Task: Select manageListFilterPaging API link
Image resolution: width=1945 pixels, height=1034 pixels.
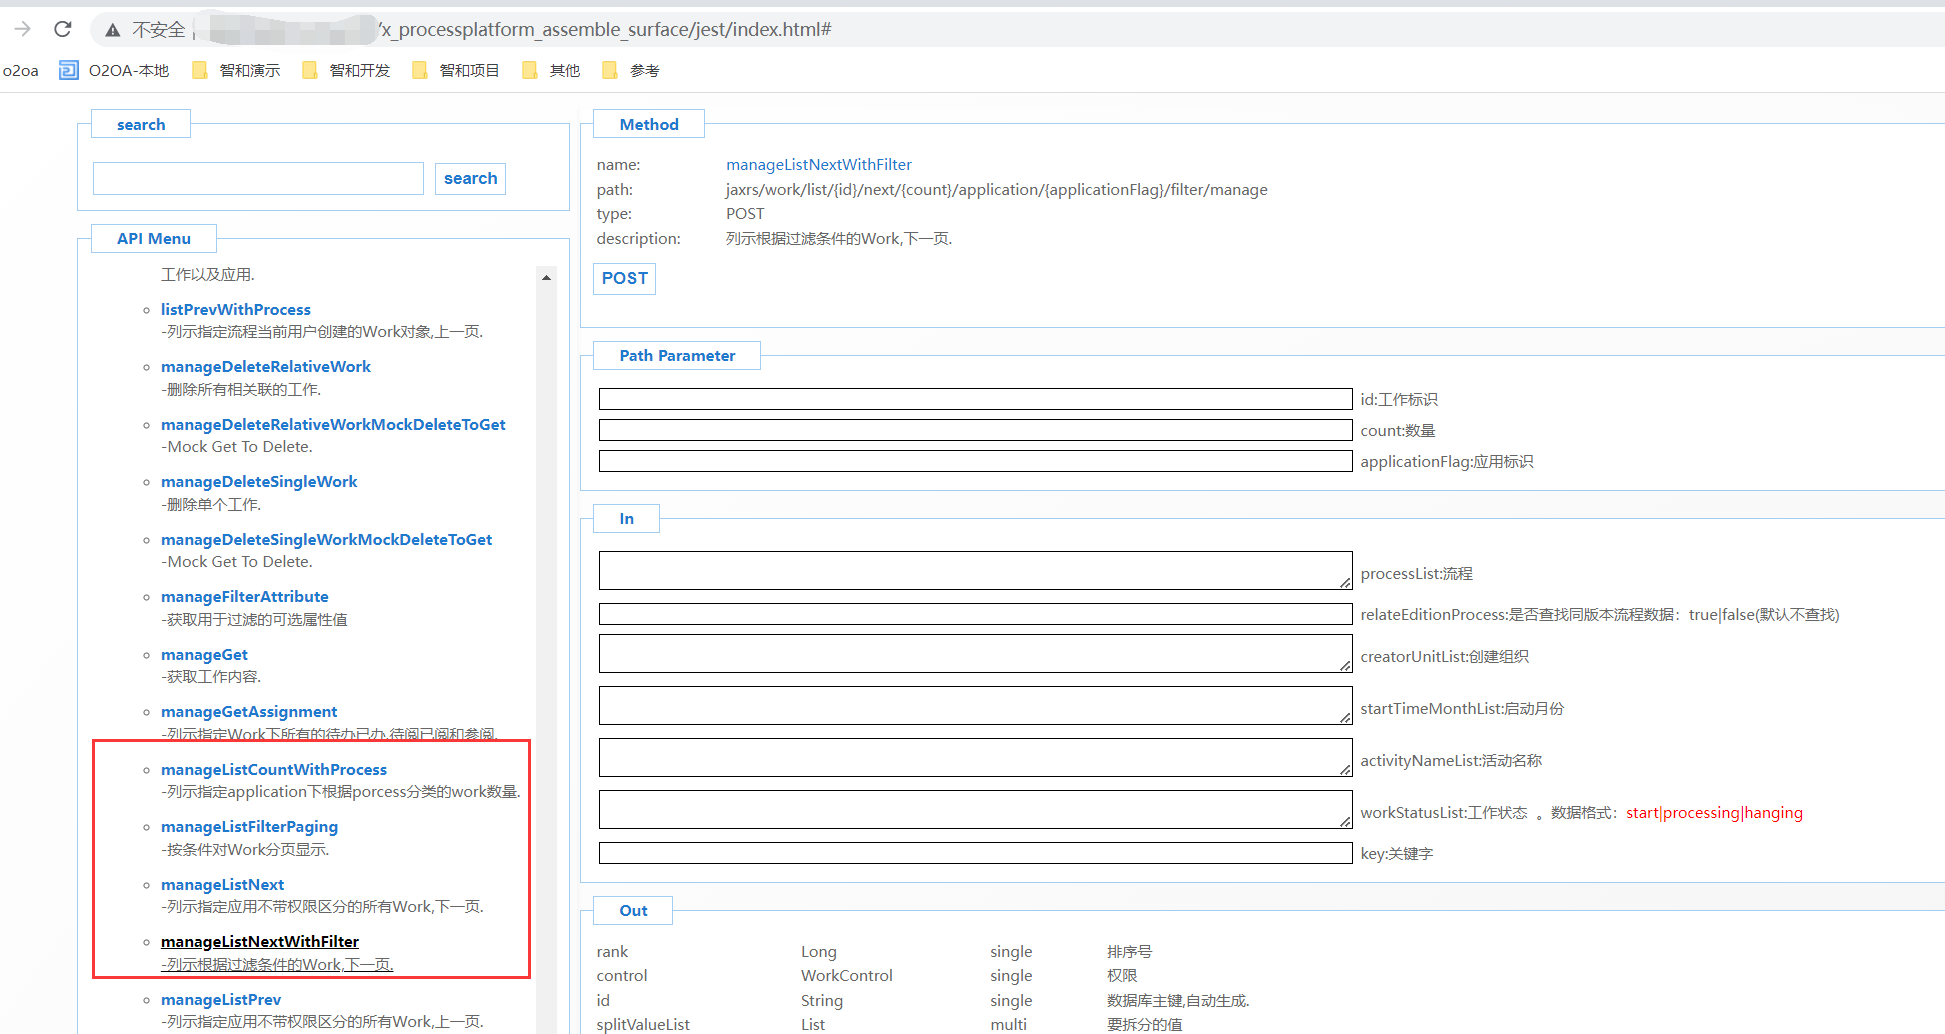Action: (x=249, y=827)
